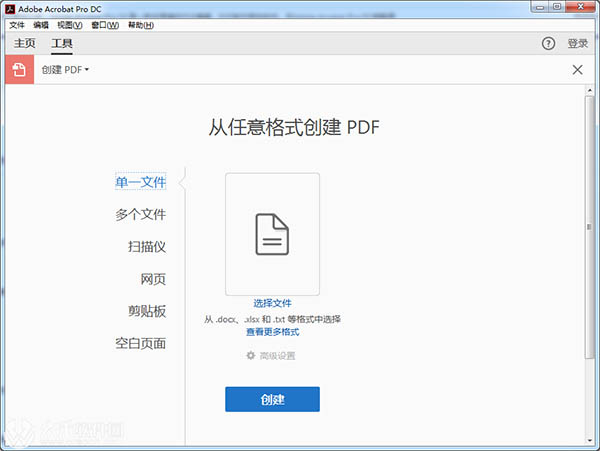Click the vertical scrollbar thumb

point(590,227)
